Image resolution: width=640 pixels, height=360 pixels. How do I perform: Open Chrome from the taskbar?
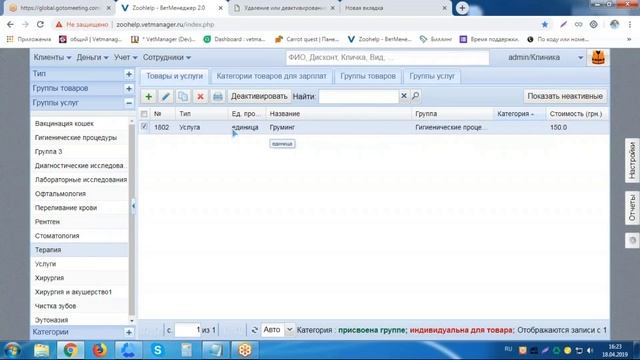click(x=71, y=350)
